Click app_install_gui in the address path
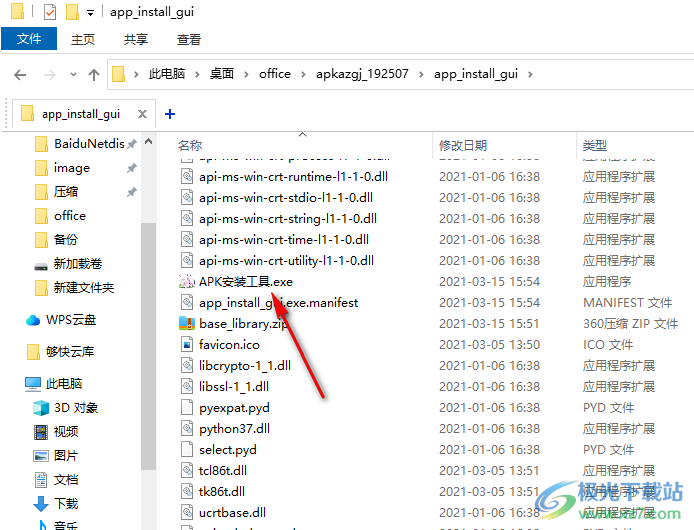This screenshot has width=694, height=530. click(476, 74)
